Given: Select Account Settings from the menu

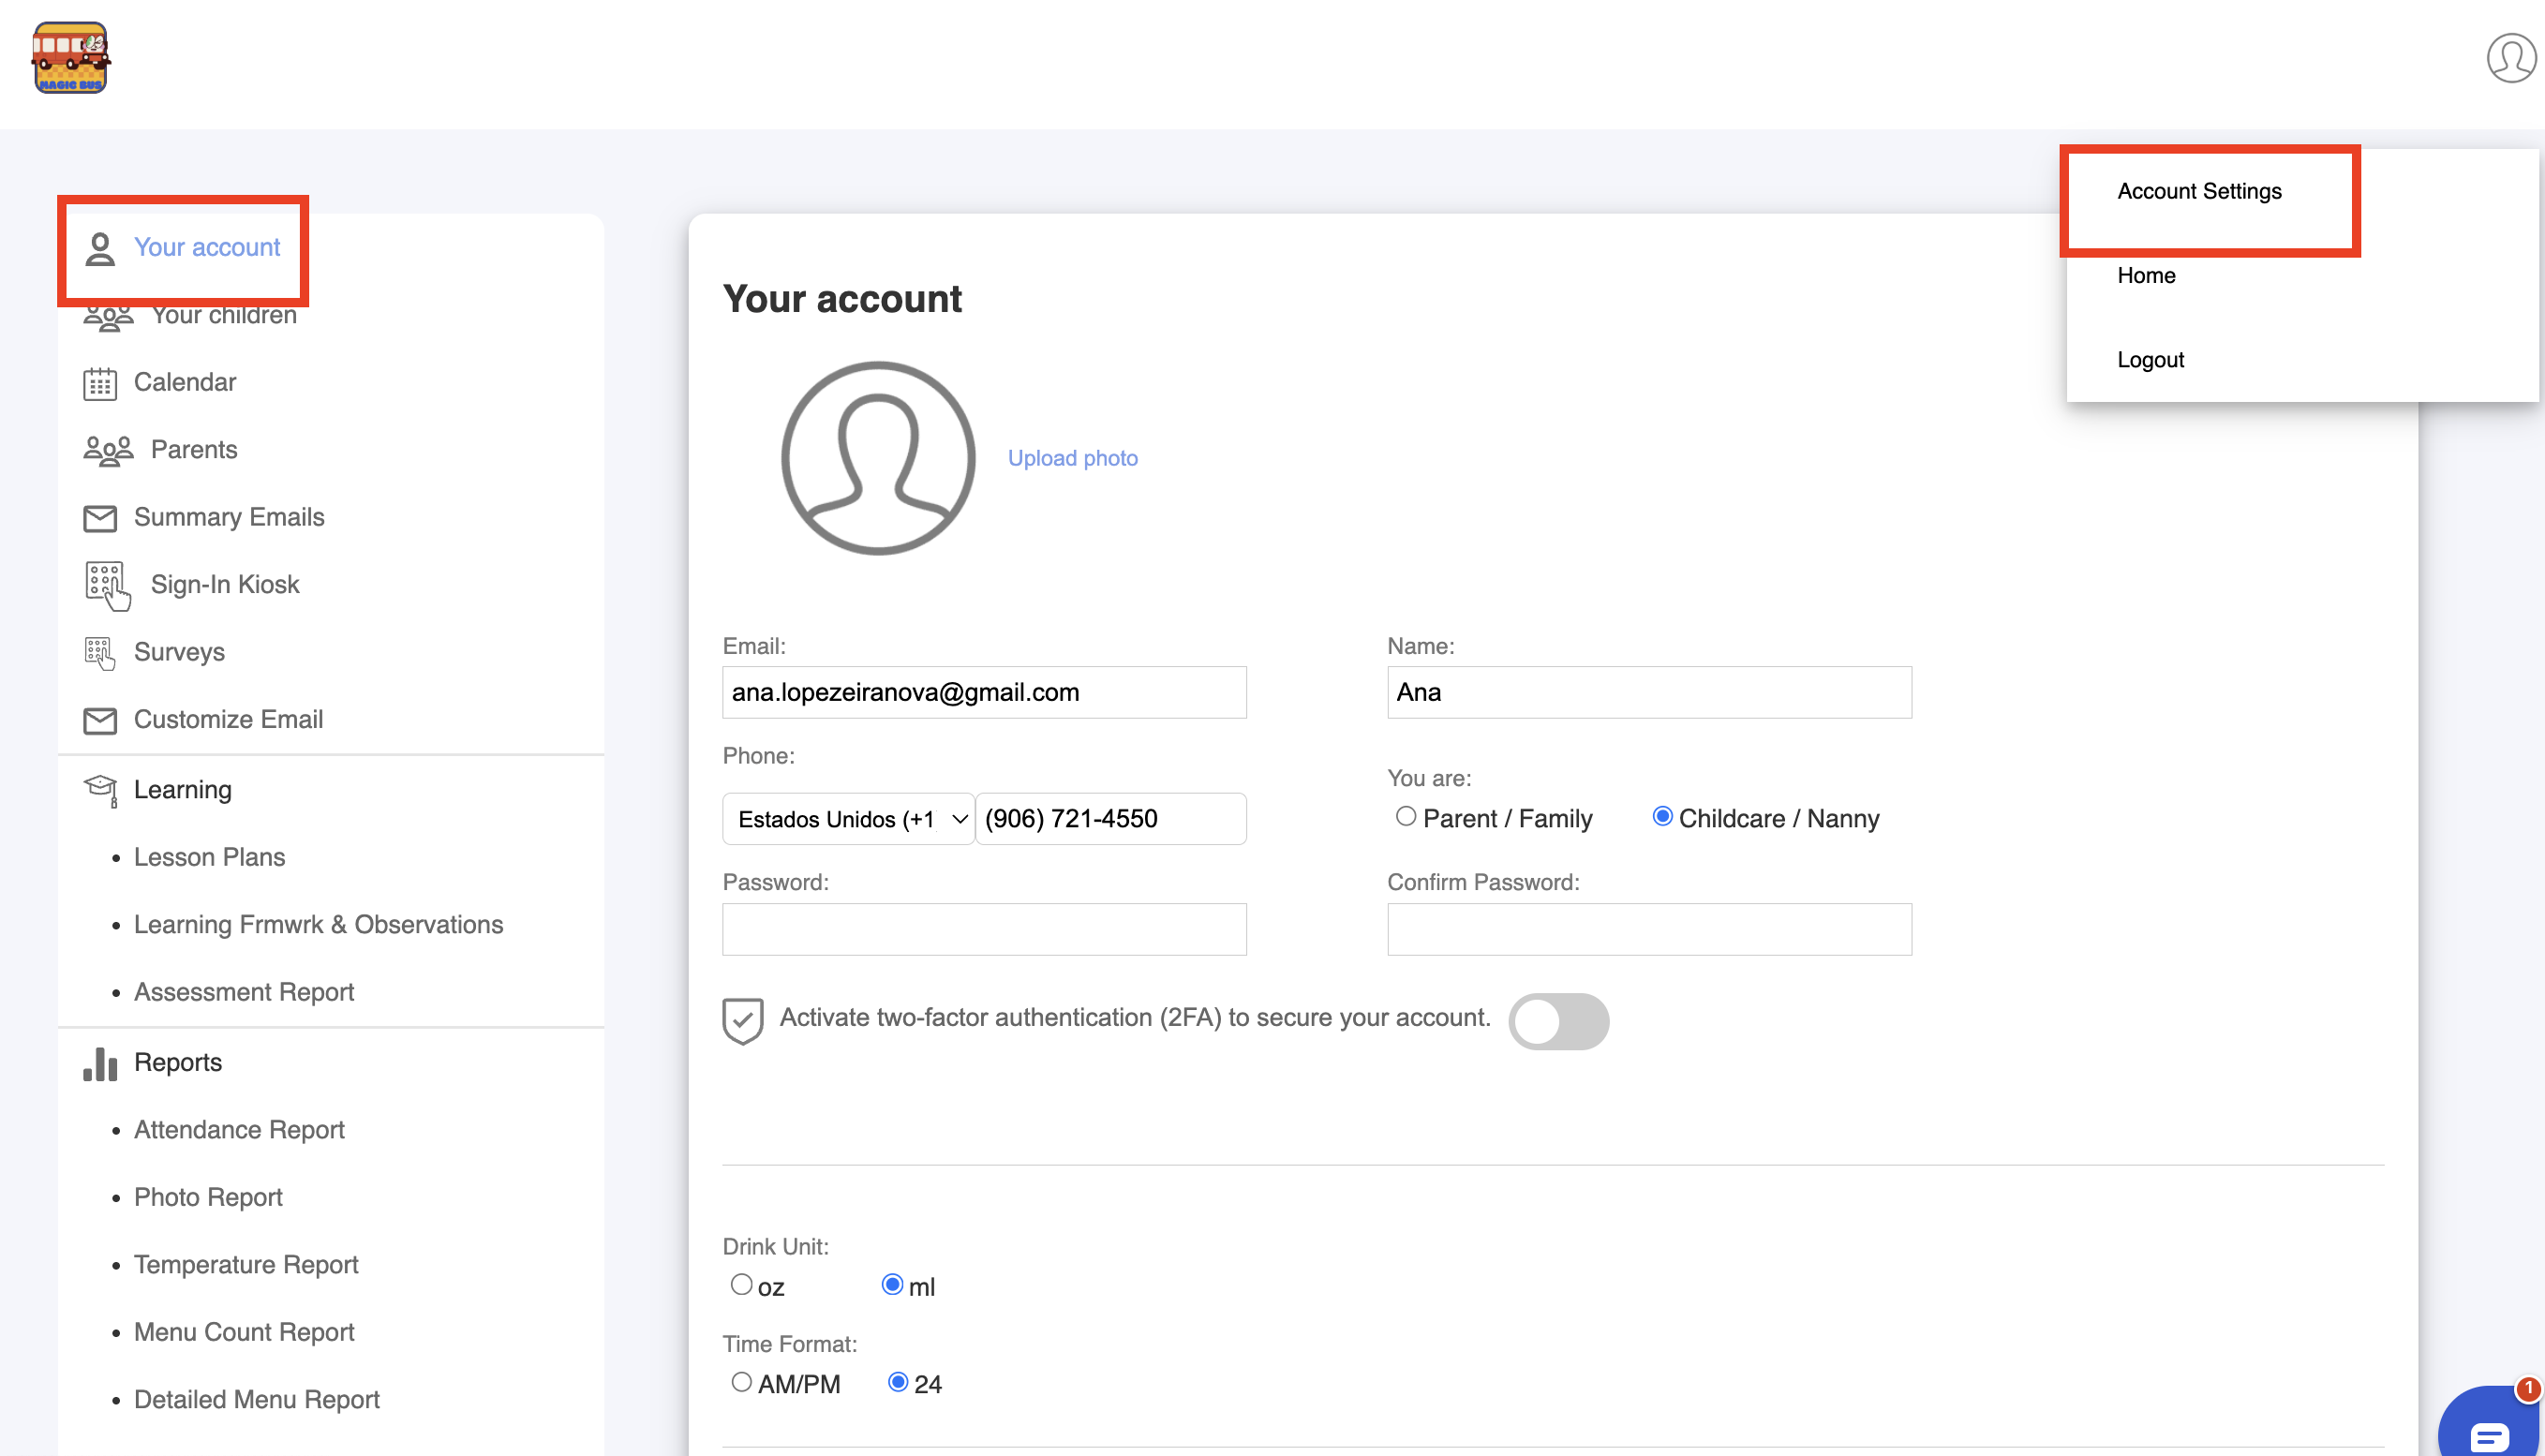Looking at the screenshot, I should point(2199,191).
